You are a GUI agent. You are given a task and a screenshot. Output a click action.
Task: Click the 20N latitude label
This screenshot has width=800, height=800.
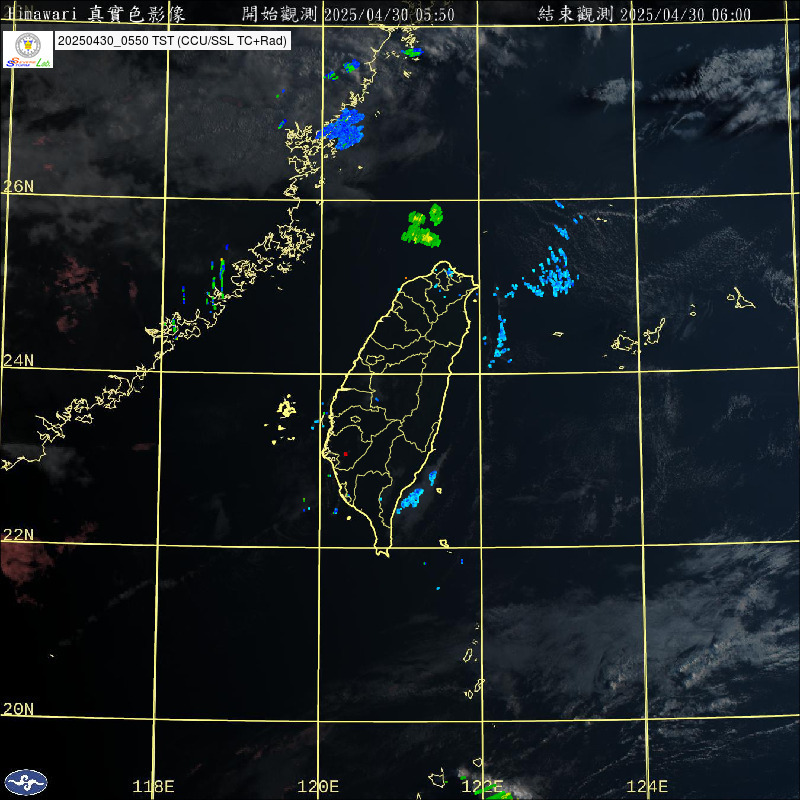pyautogui.click(x=18, y=709)
